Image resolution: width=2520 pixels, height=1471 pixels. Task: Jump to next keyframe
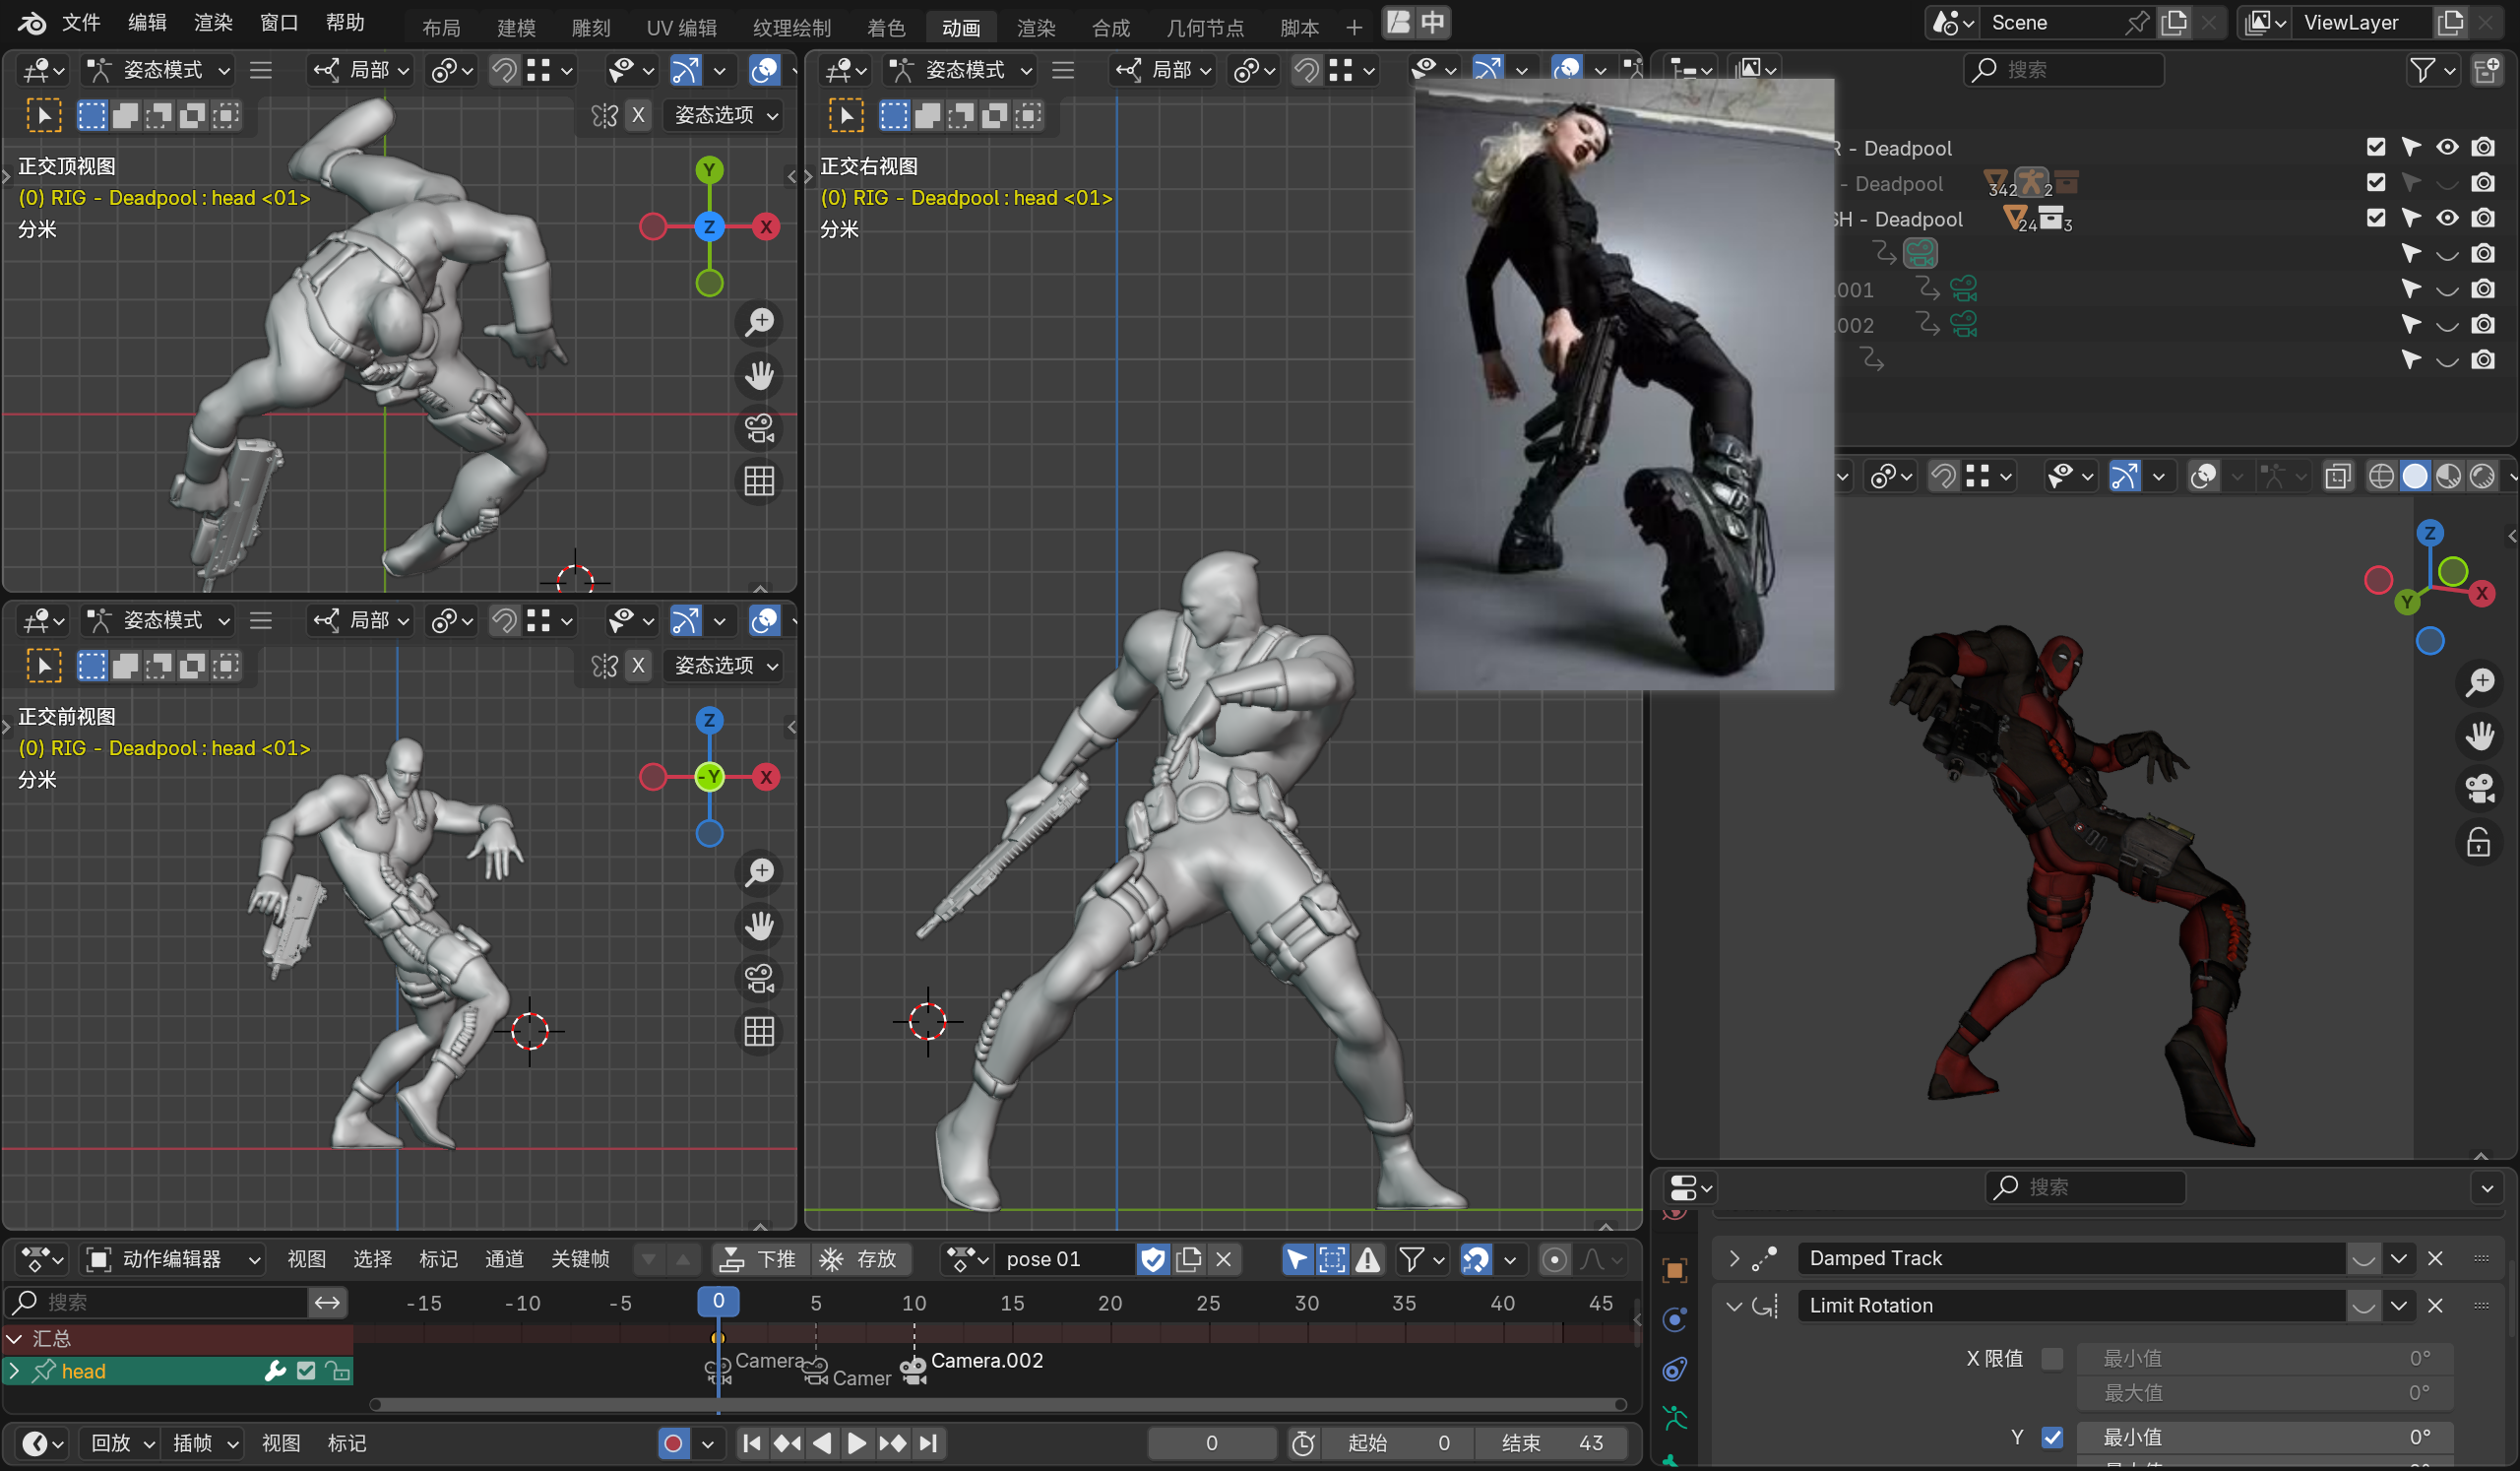coord(892,1443)
